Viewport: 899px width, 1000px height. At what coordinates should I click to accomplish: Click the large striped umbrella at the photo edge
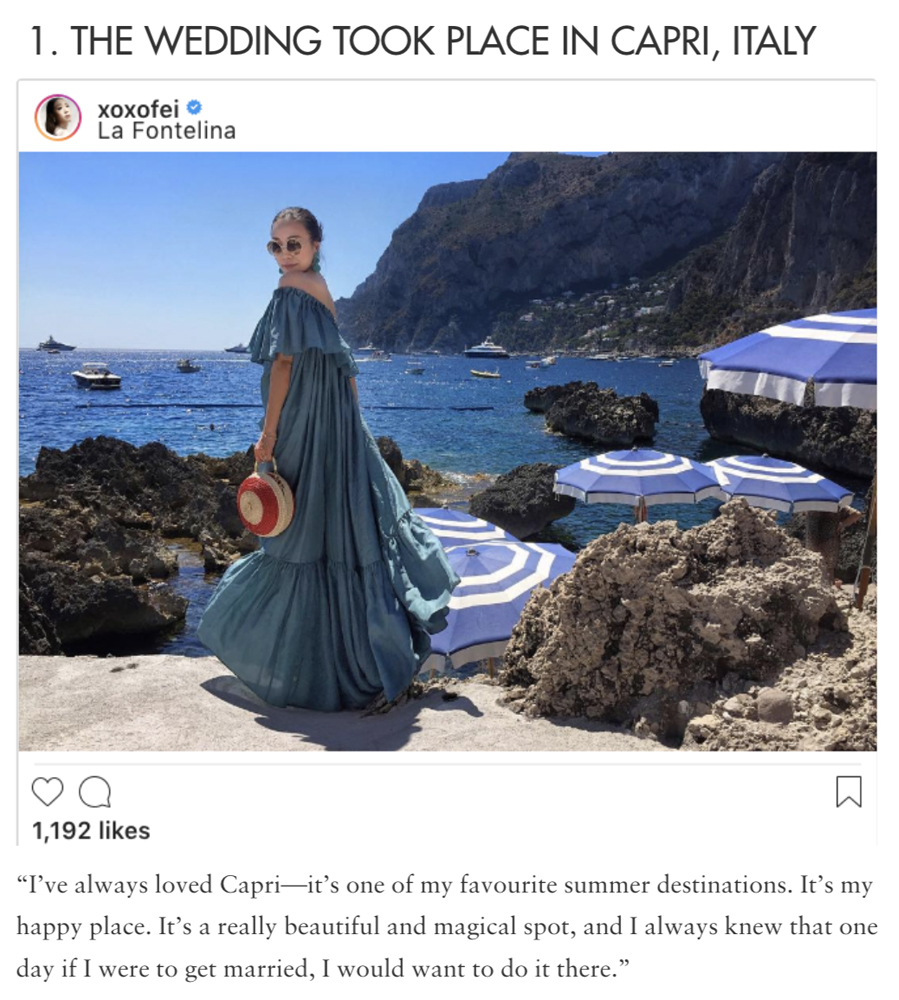[791, 357]
